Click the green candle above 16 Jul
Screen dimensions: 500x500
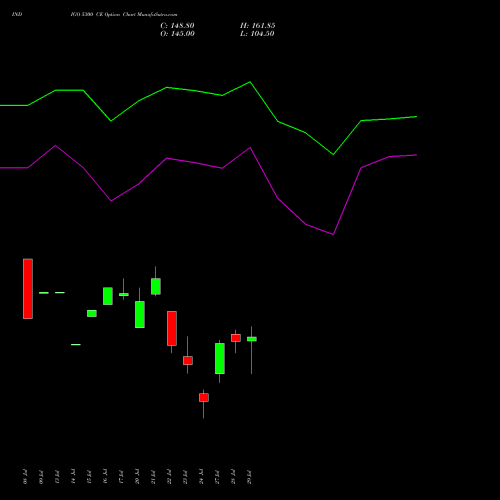(108, 296)
